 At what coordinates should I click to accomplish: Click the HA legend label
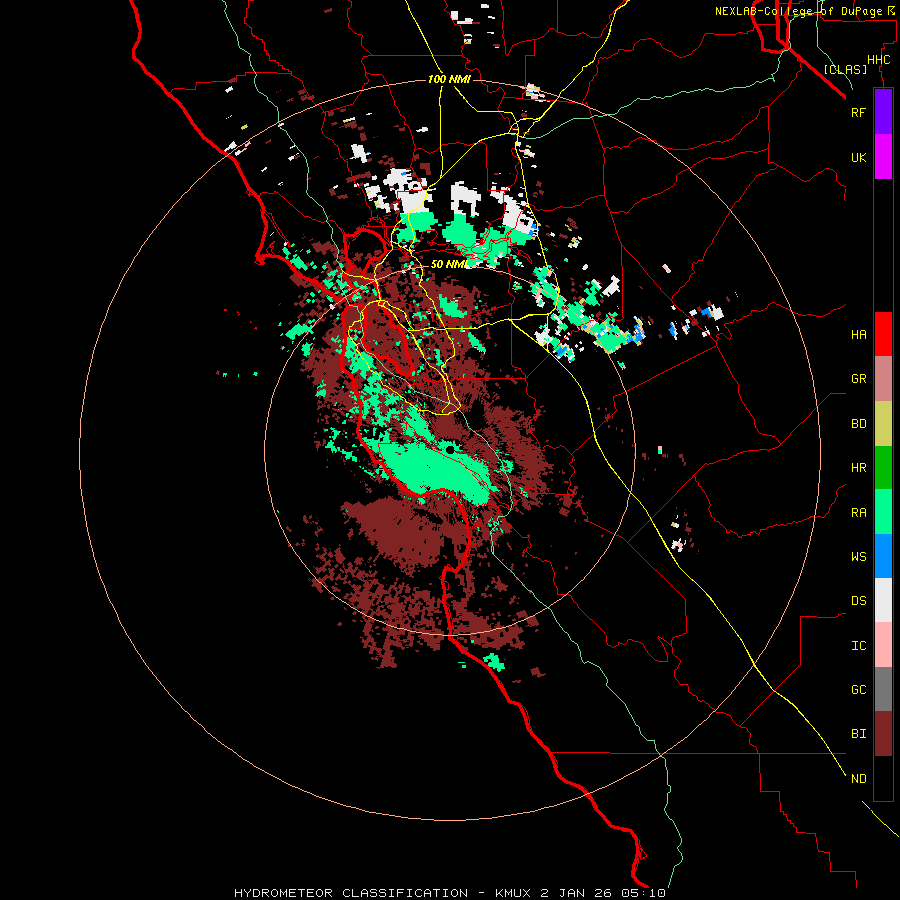(x=858, y=334)
